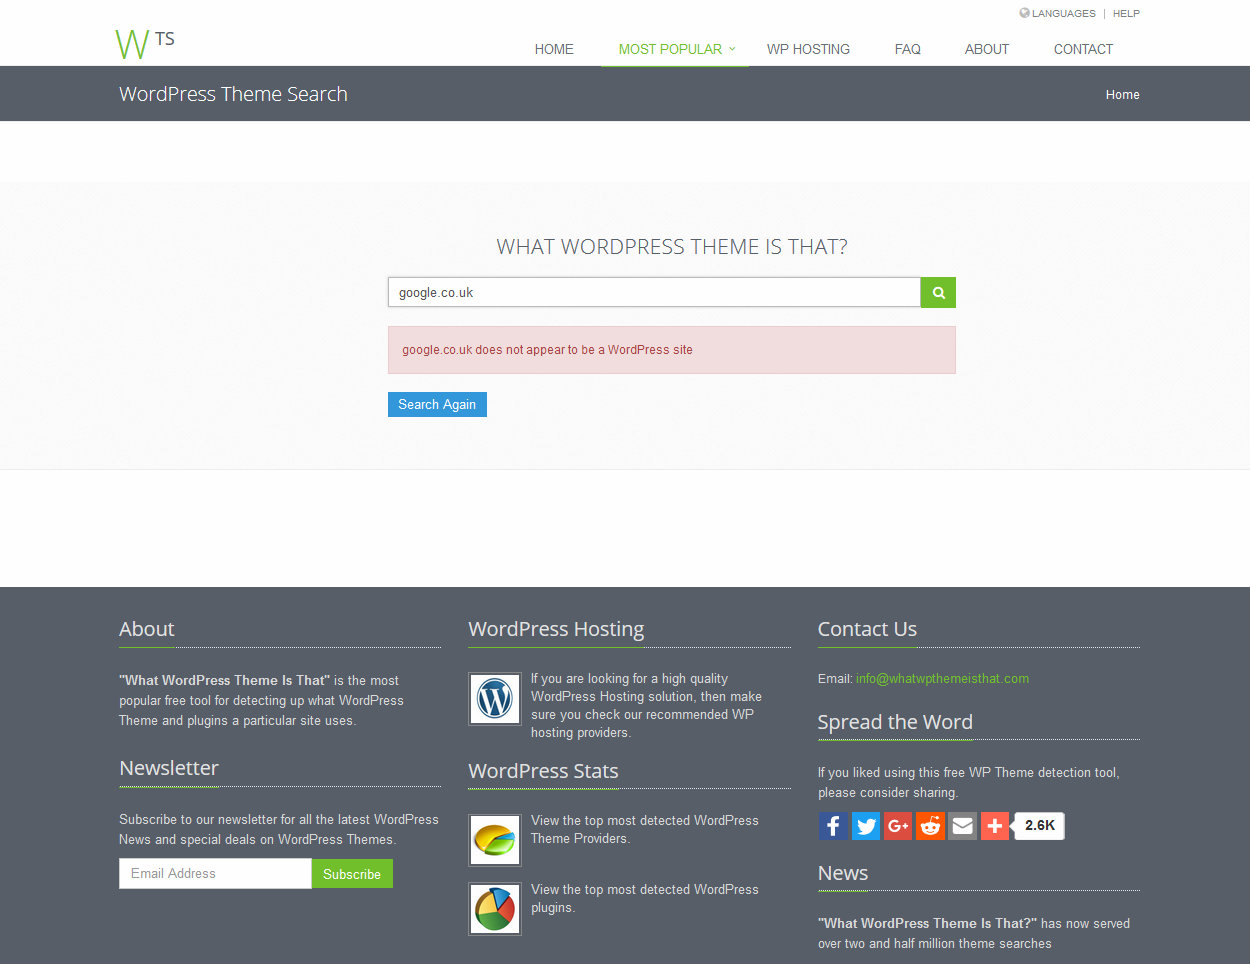Screen dimensions: 1250x964
Task: Click the Home breadcrumb link
Action: tap(1122, 95)
